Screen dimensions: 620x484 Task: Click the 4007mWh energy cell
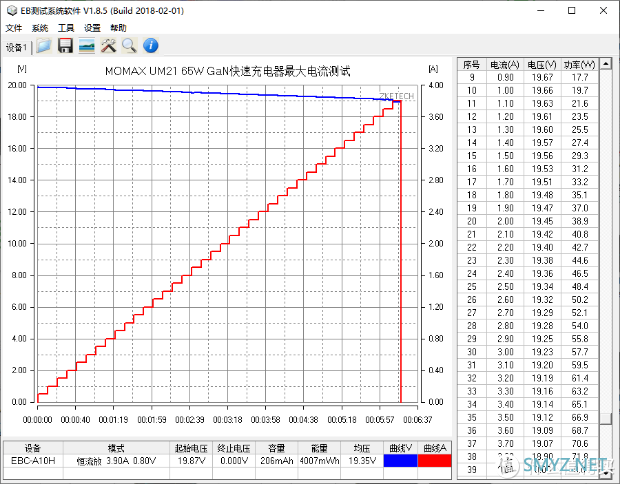(x=319, y=461)
